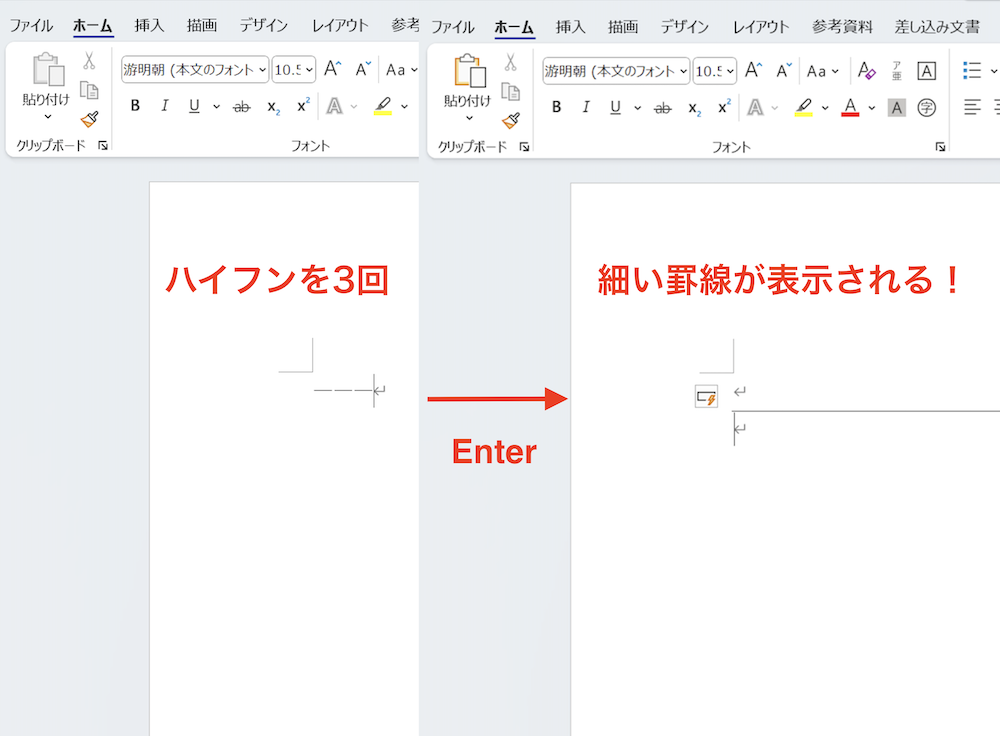Open font size box in left window
The height and width of the screenshot is (736, 1000).
tap(294, 70)
